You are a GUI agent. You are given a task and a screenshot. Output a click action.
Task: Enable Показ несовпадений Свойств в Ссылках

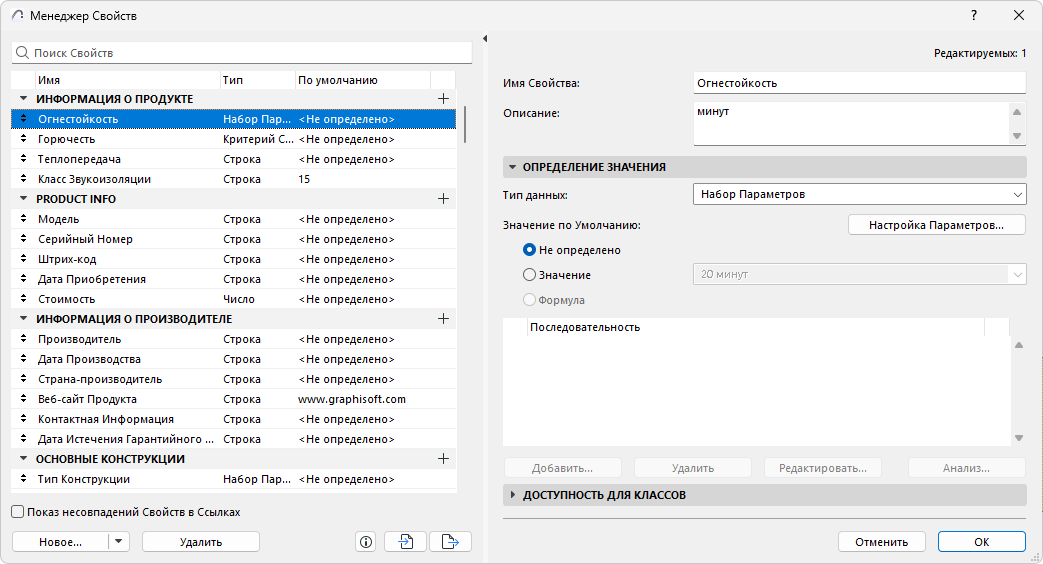click(18, 512)
